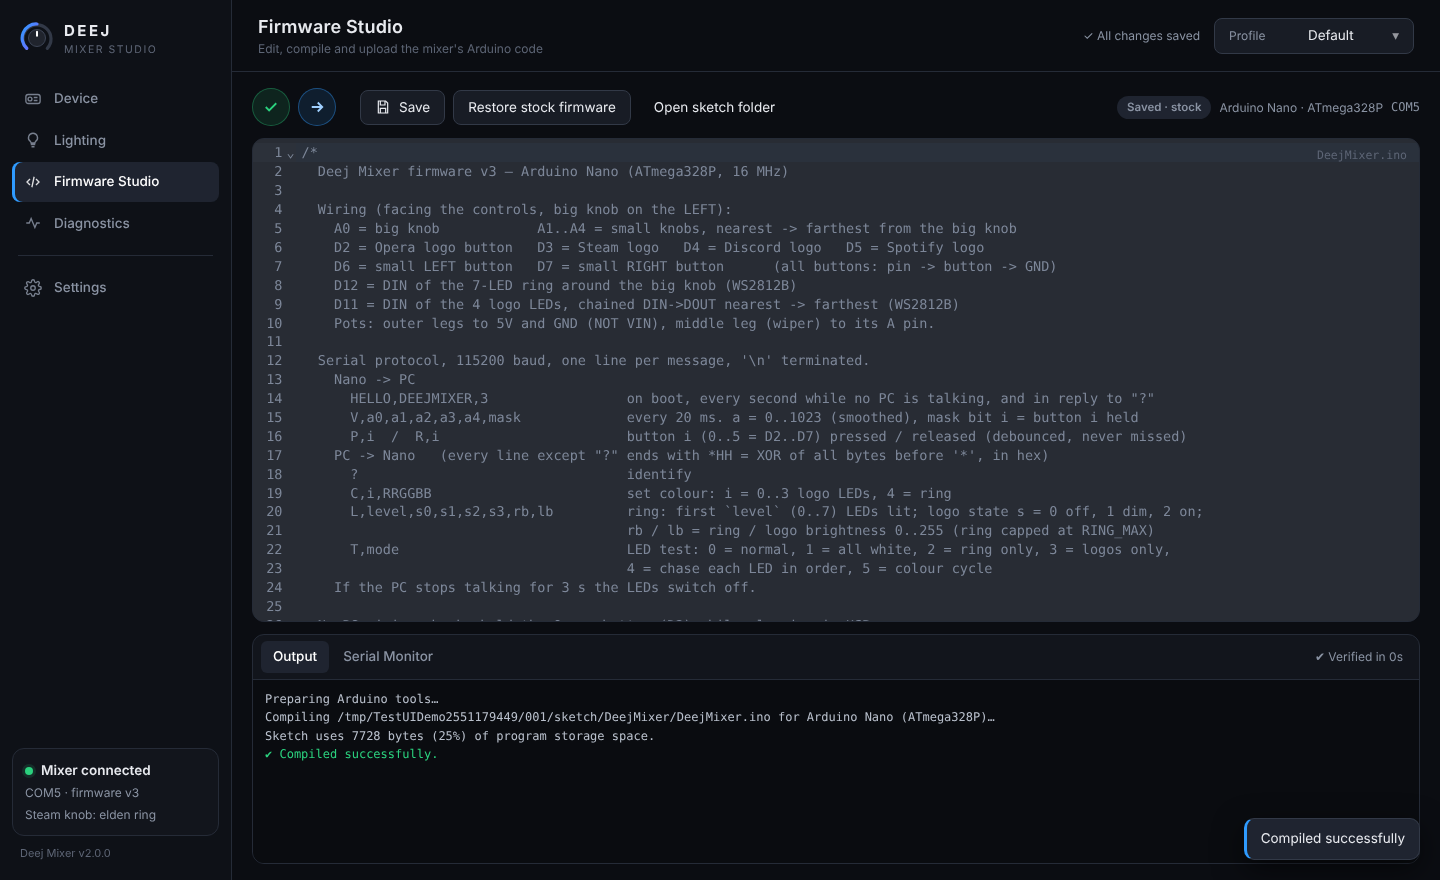
Task: Click the Firmware Studio code icon
Action: [33, 182]
